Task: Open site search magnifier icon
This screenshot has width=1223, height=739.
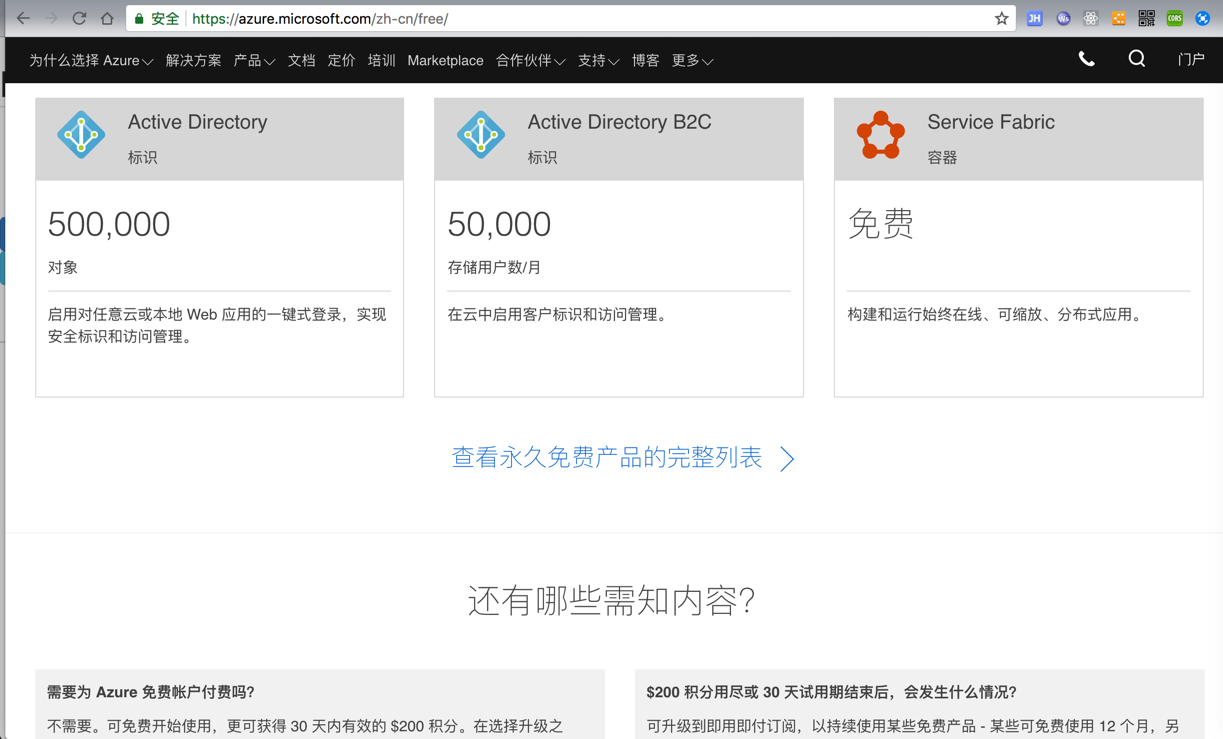Action: (1137, 60)
